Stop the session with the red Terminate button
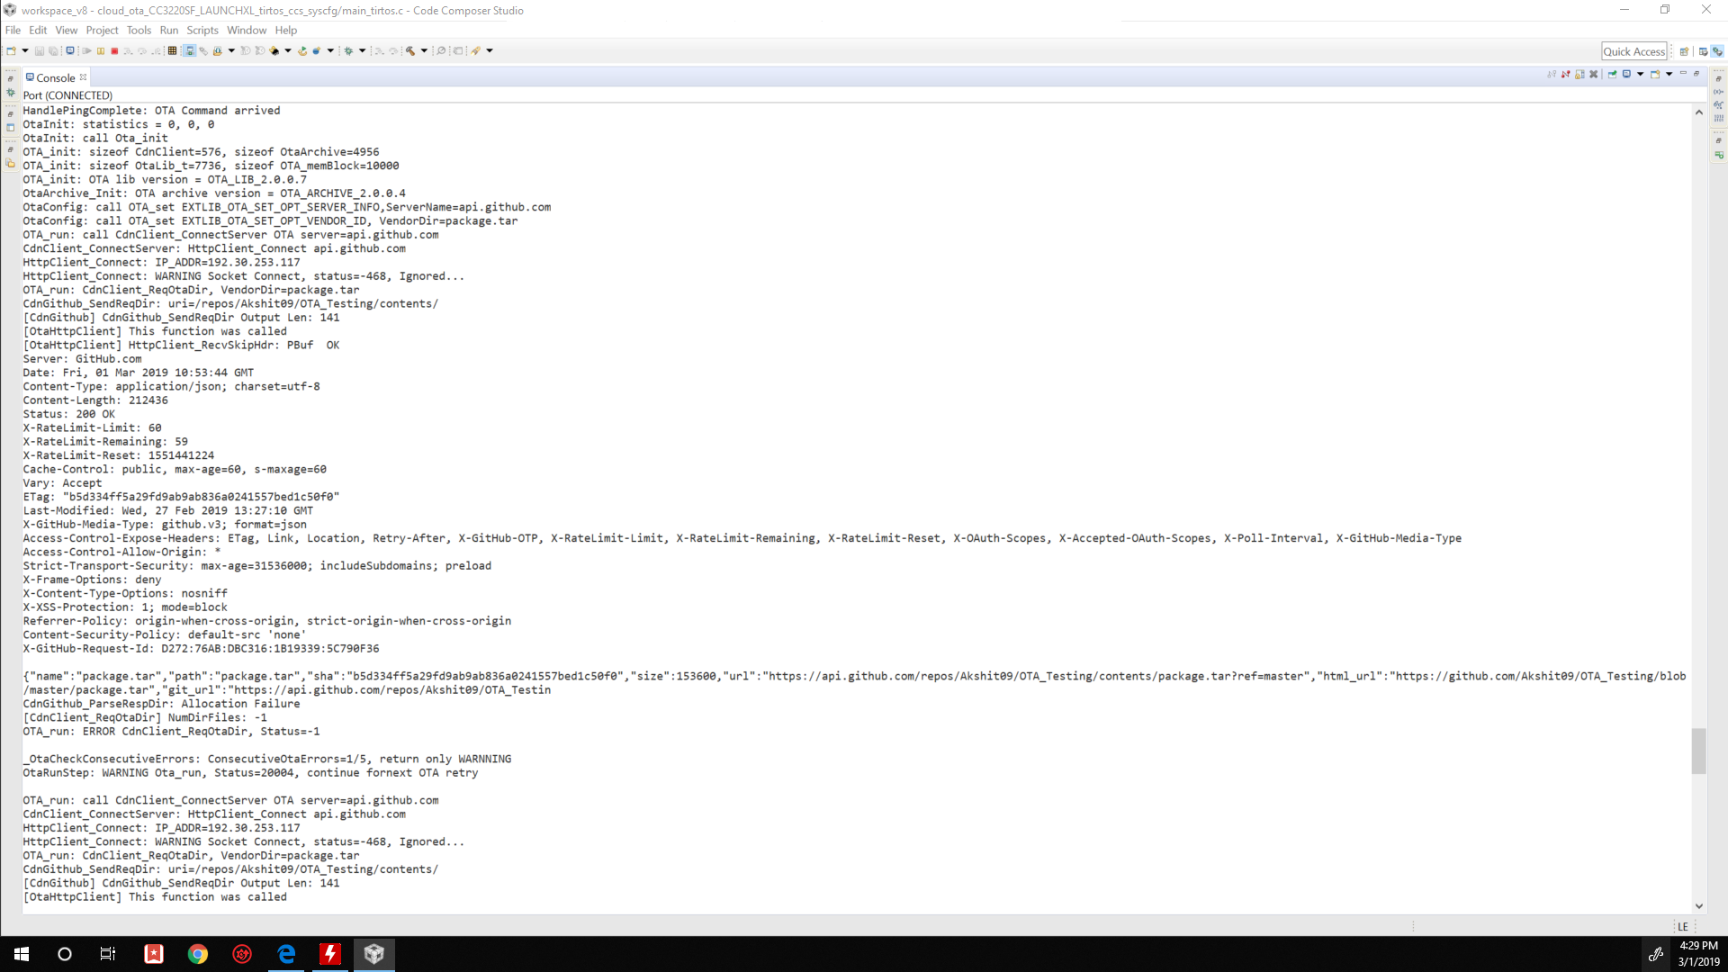1728x972 pixels. point(114,51)
